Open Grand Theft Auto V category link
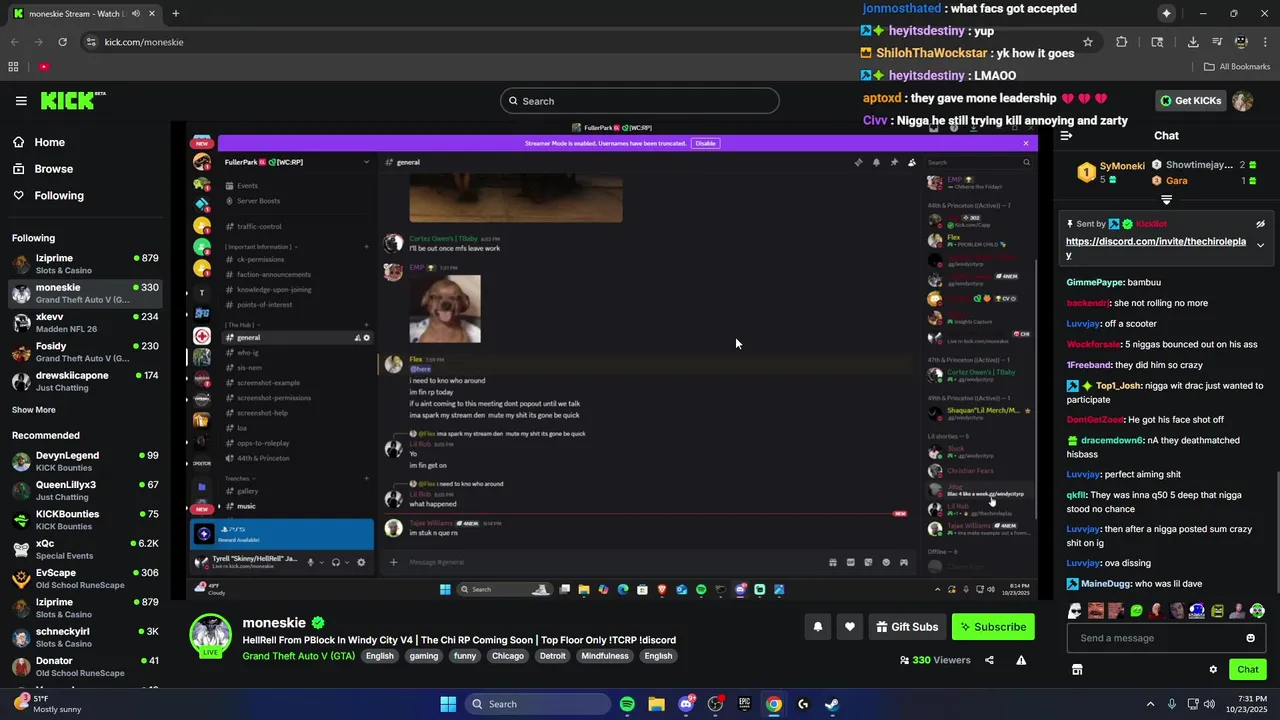This screenshot has width=1280, height=720. click(298, 656)
